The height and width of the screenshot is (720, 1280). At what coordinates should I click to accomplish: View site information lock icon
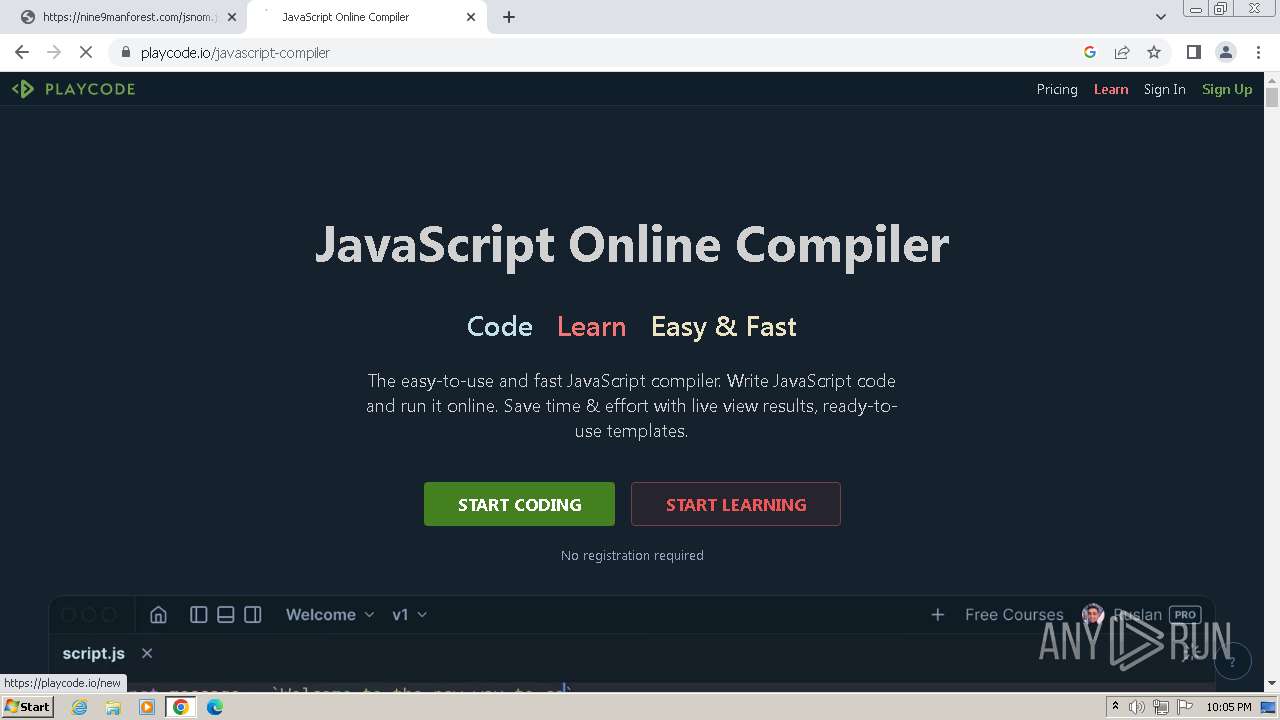pyautogui.click(x=125, y=52)
